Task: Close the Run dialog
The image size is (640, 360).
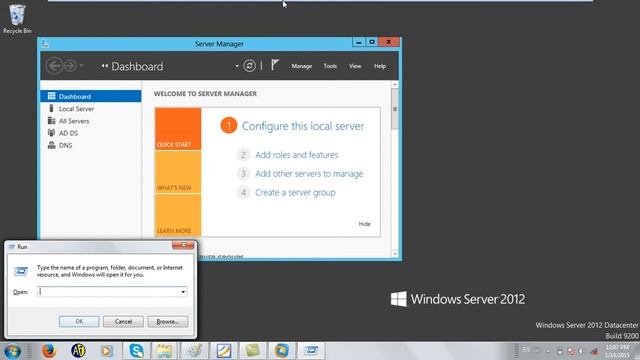Action: (183, 245)
